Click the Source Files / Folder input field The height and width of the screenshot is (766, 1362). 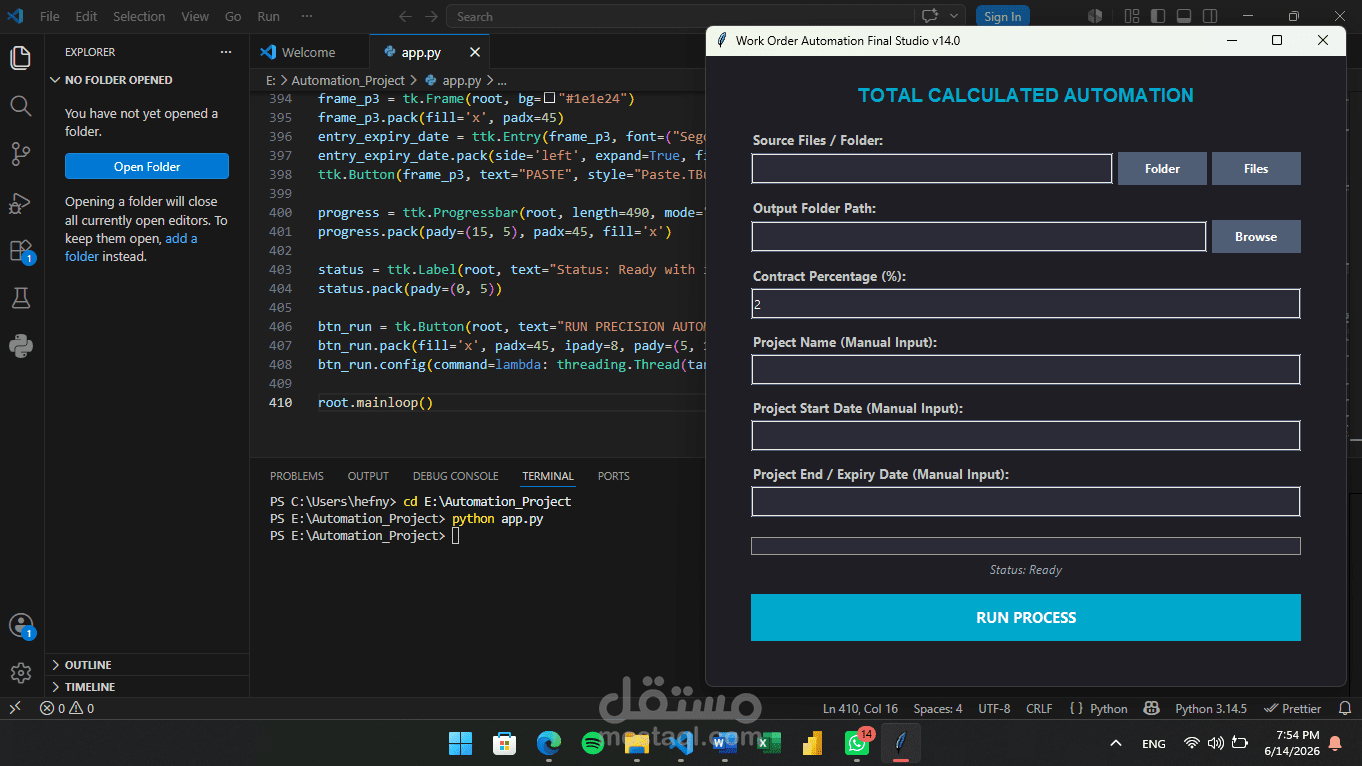pyautogui.click(x=932, y=168)
